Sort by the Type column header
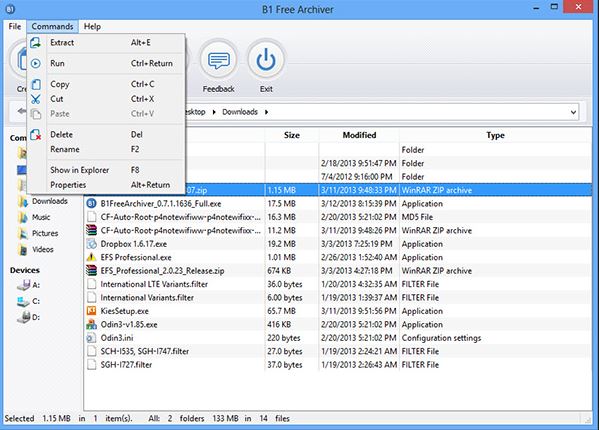The image size is (599, 430). tap(495, 135)
